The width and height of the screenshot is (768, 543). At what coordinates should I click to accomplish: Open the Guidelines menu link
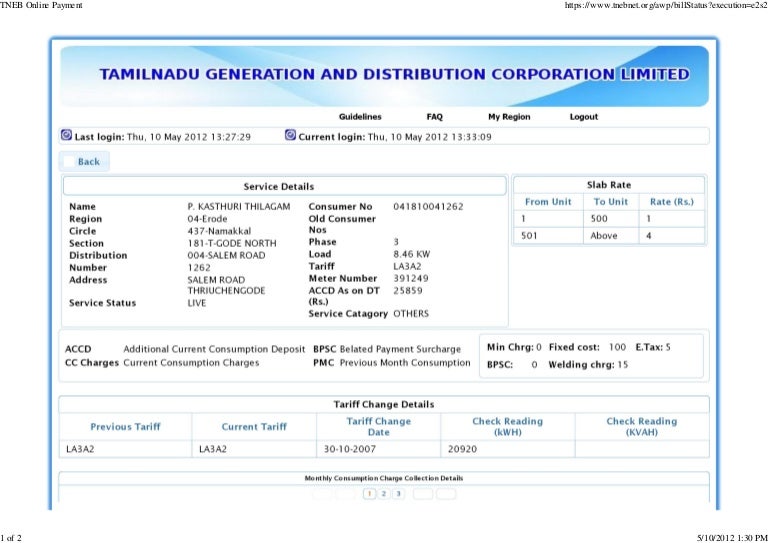pos(360,117)
